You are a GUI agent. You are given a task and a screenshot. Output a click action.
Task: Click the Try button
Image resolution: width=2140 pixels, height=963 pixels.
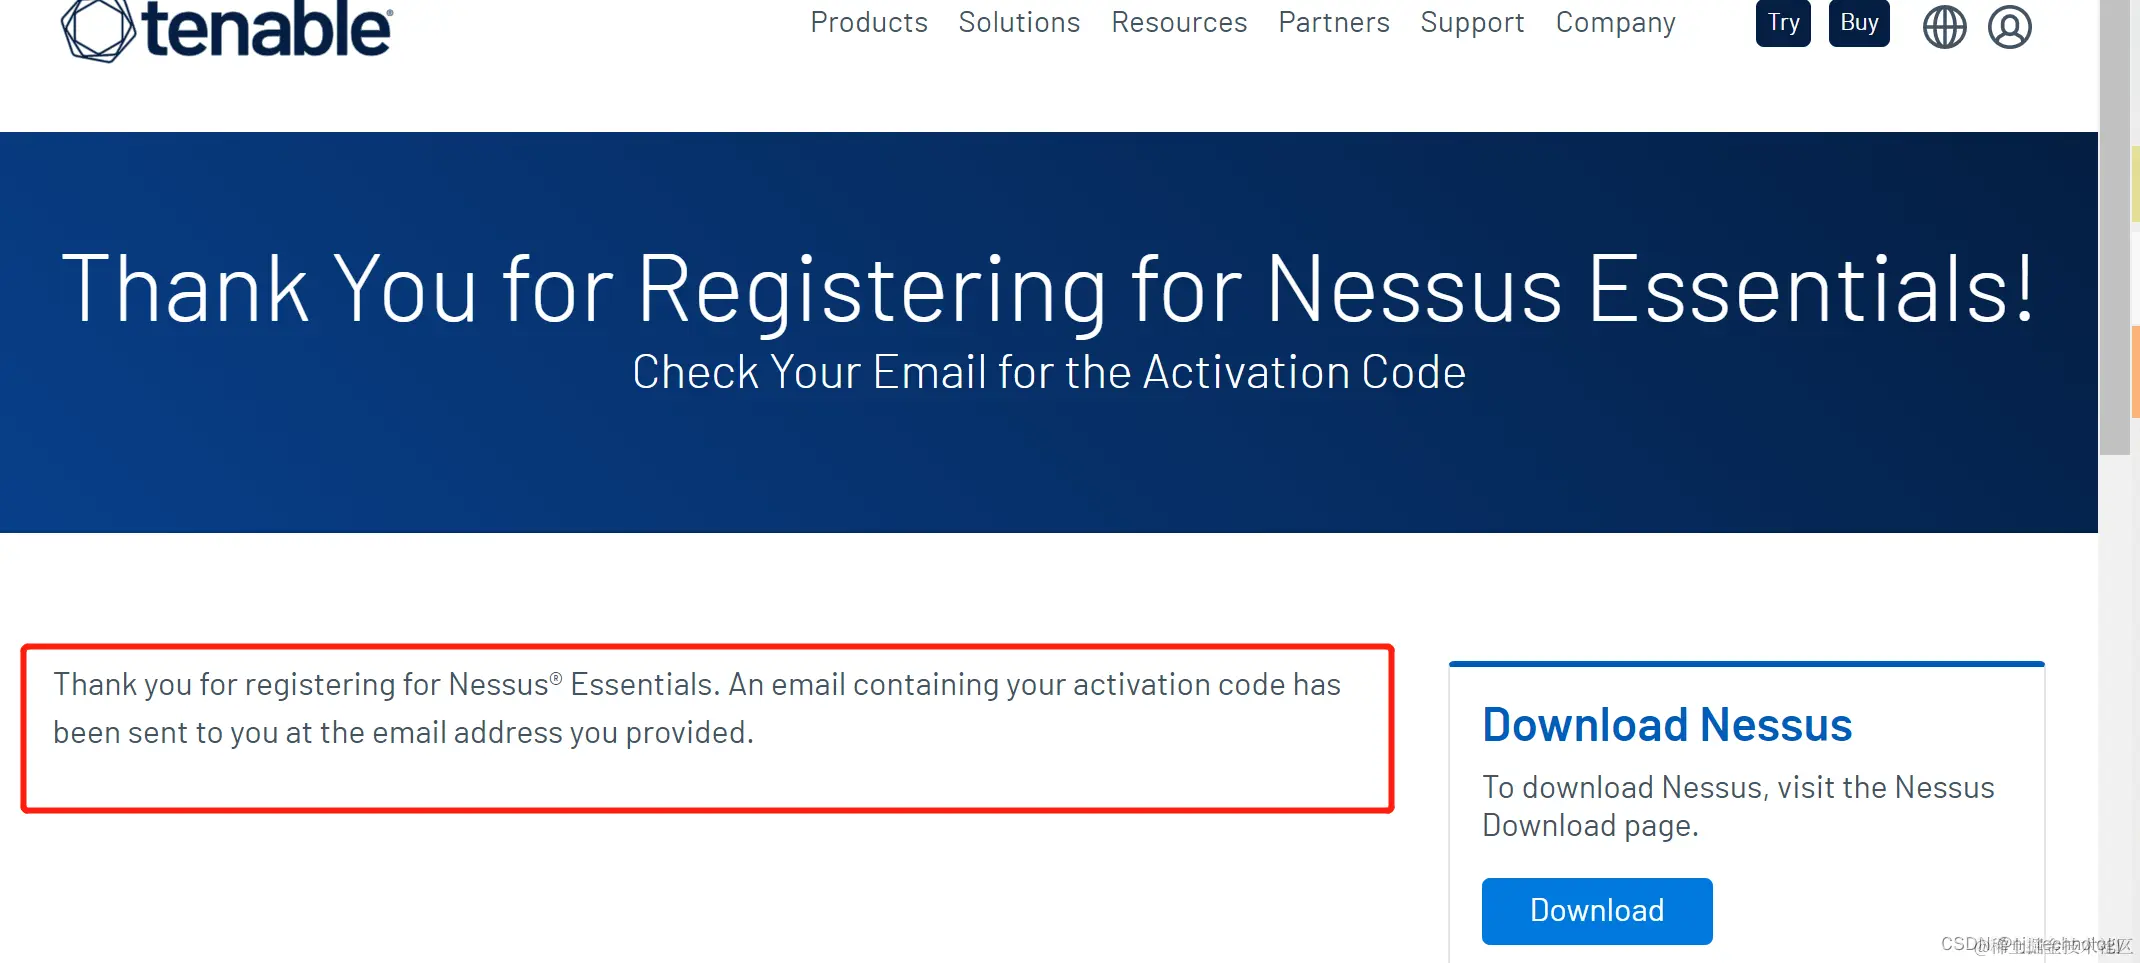click(1783, 23)
